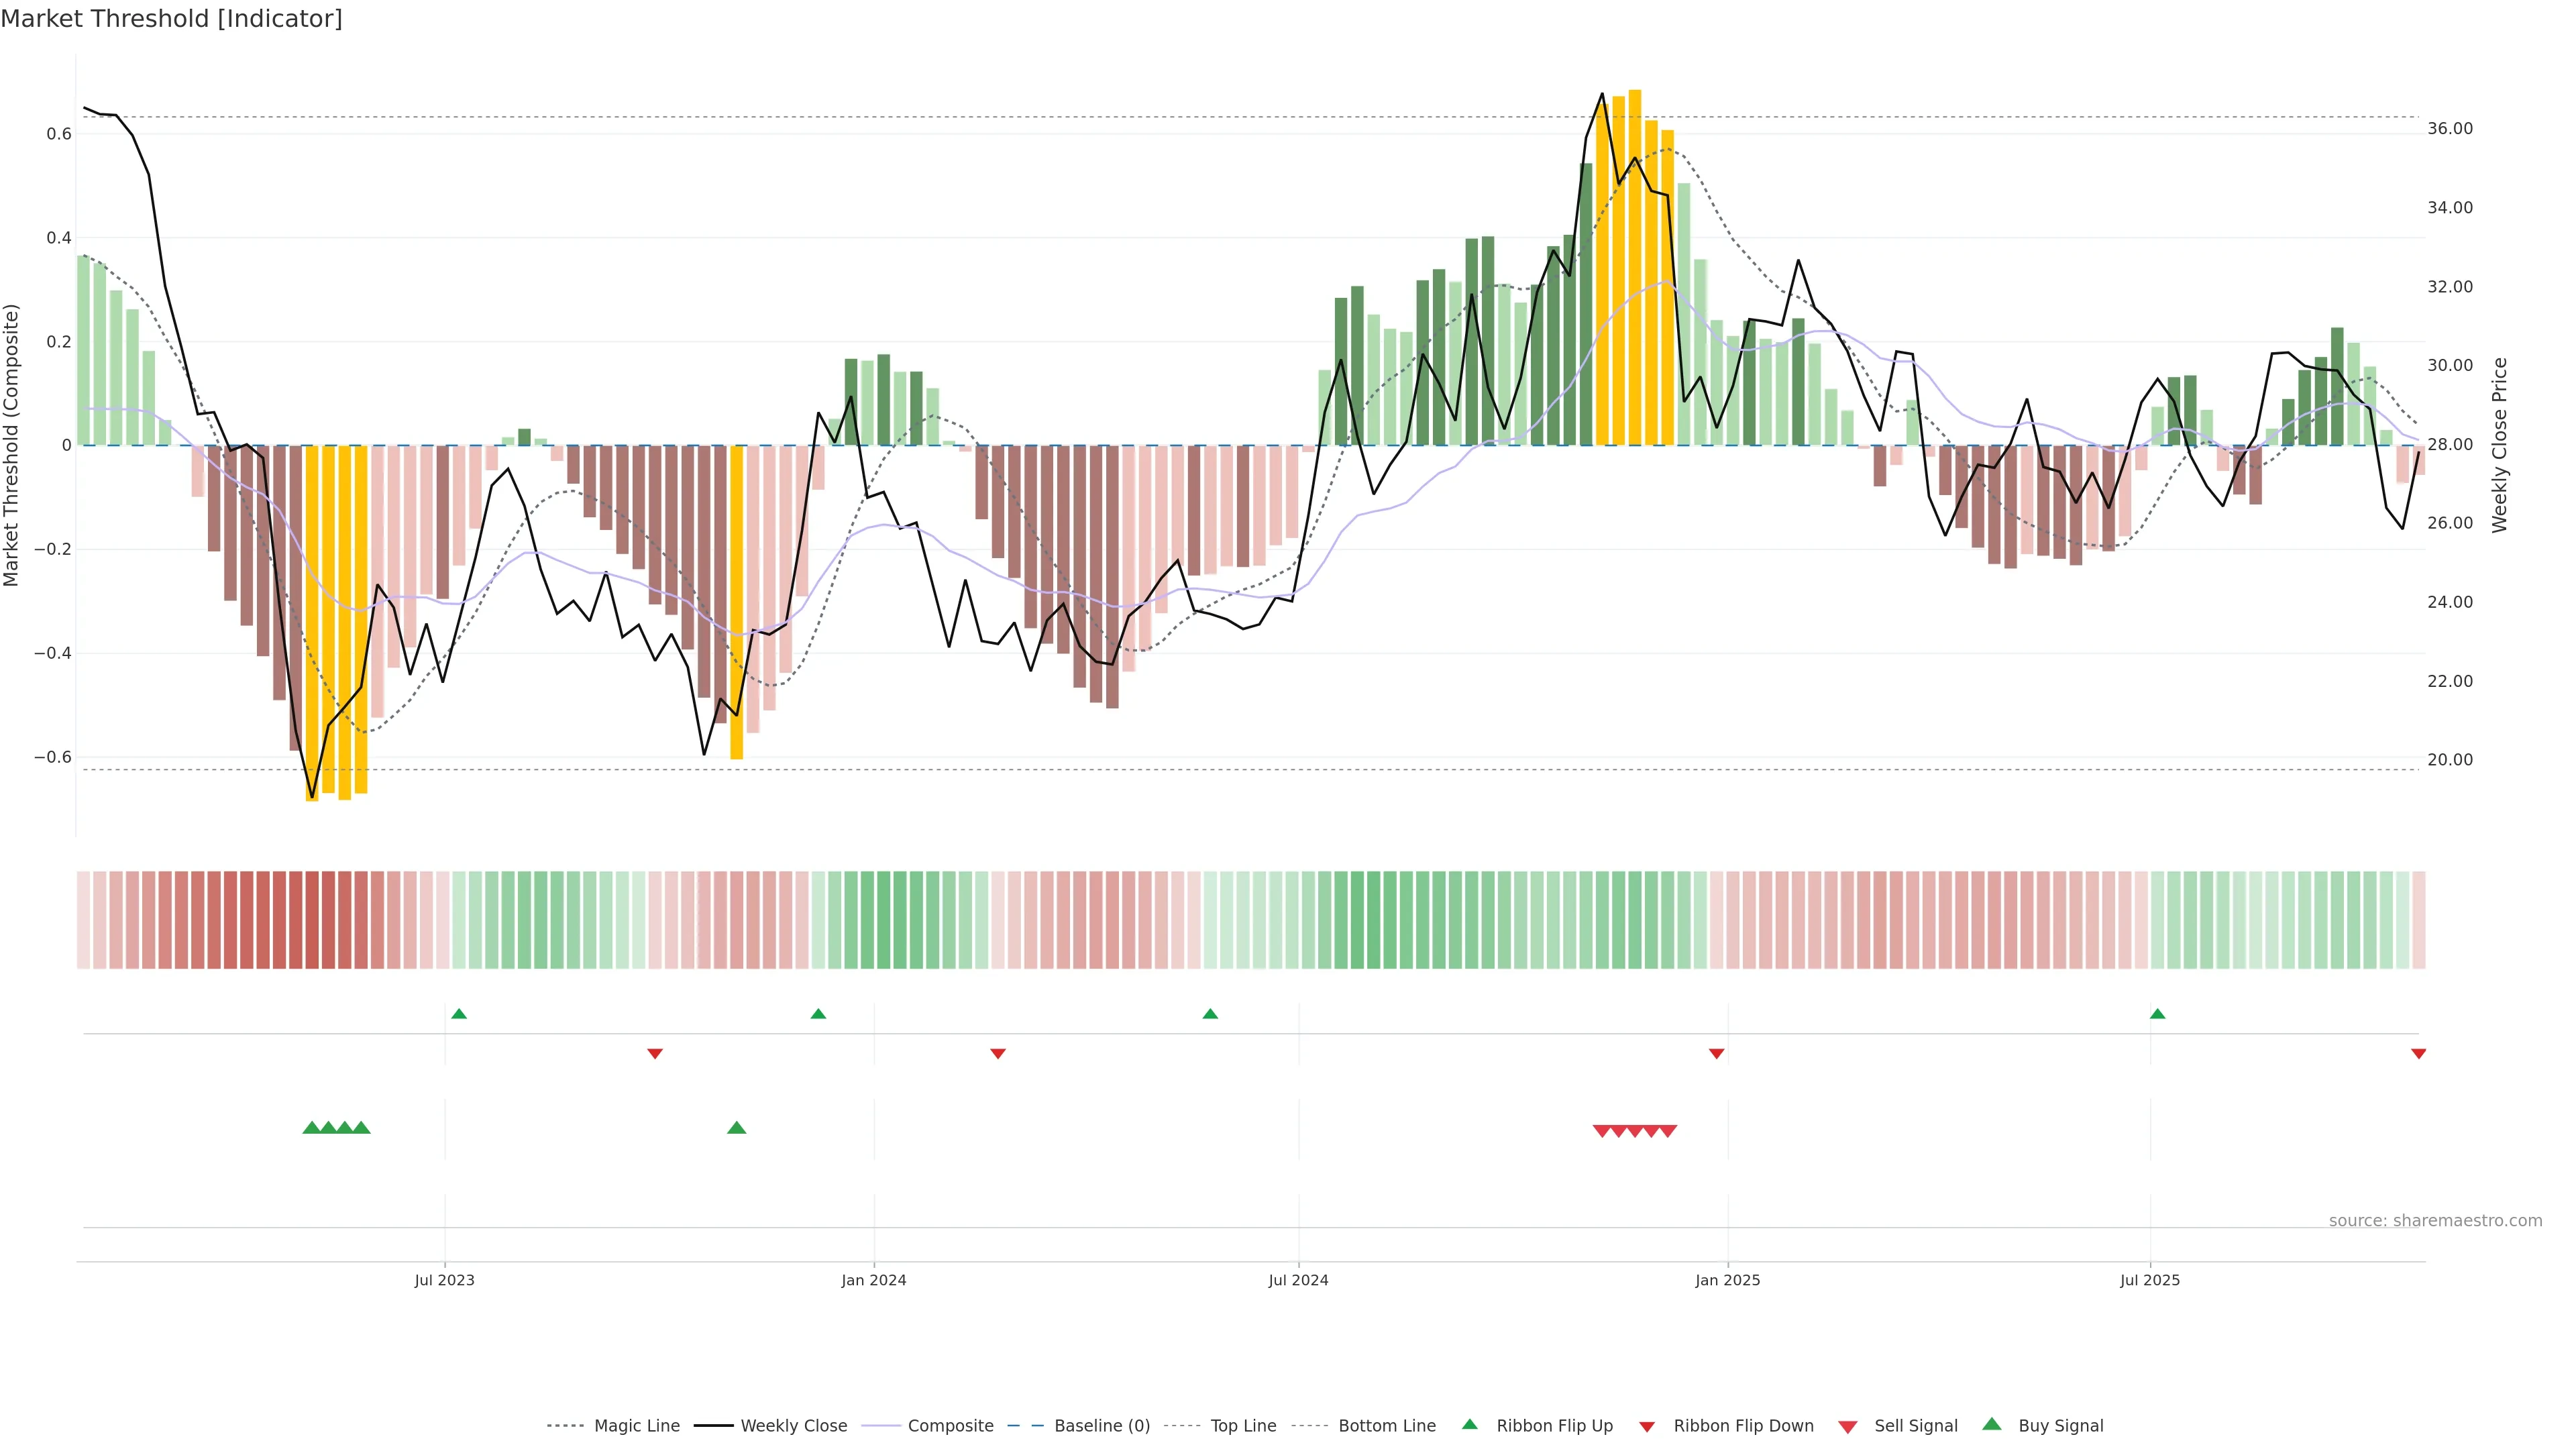
Task: Click the green flip-up triangle just after Jul 2025
Action: click(2157, 1014)
